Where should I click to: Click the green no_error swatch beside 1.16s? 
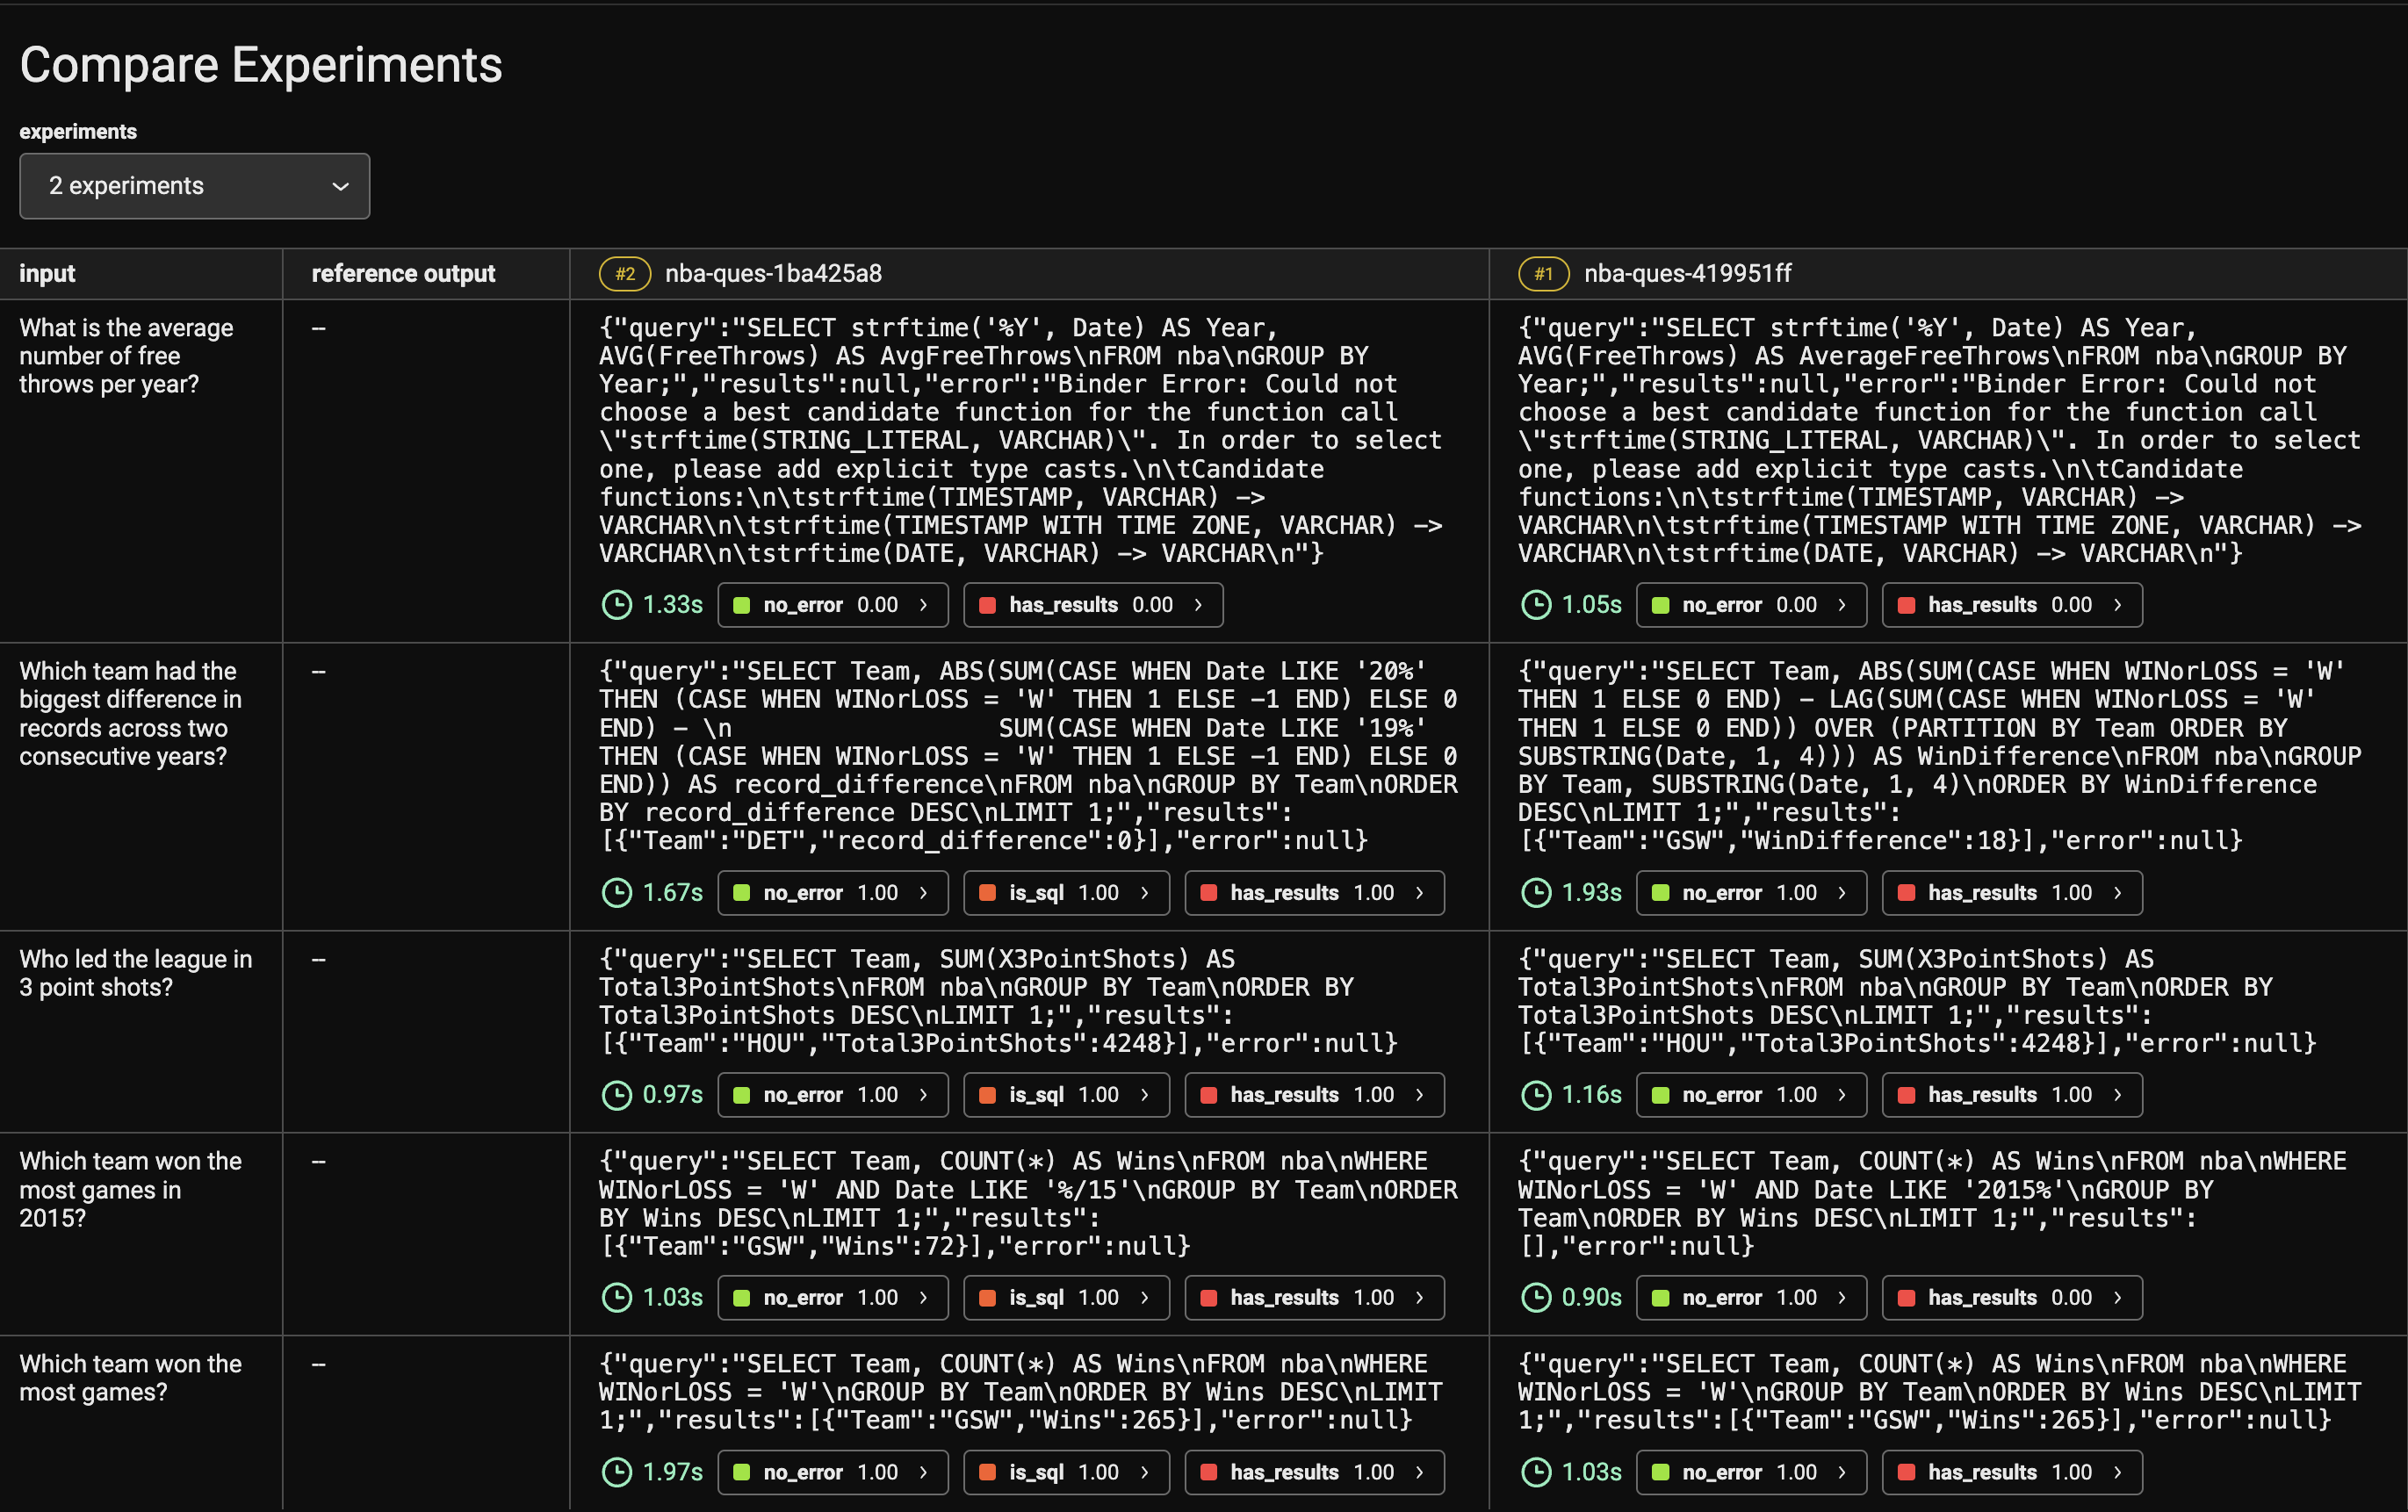[x=1661, y=1095]
